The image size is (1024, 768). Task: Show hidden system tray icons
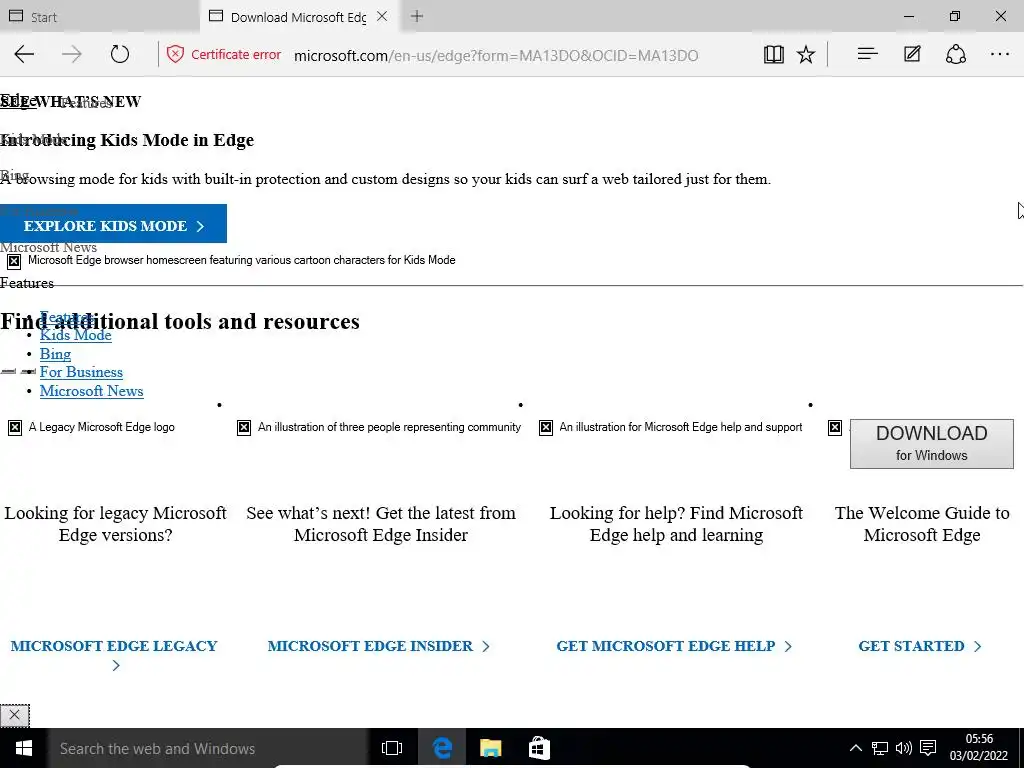coord(856,748)
